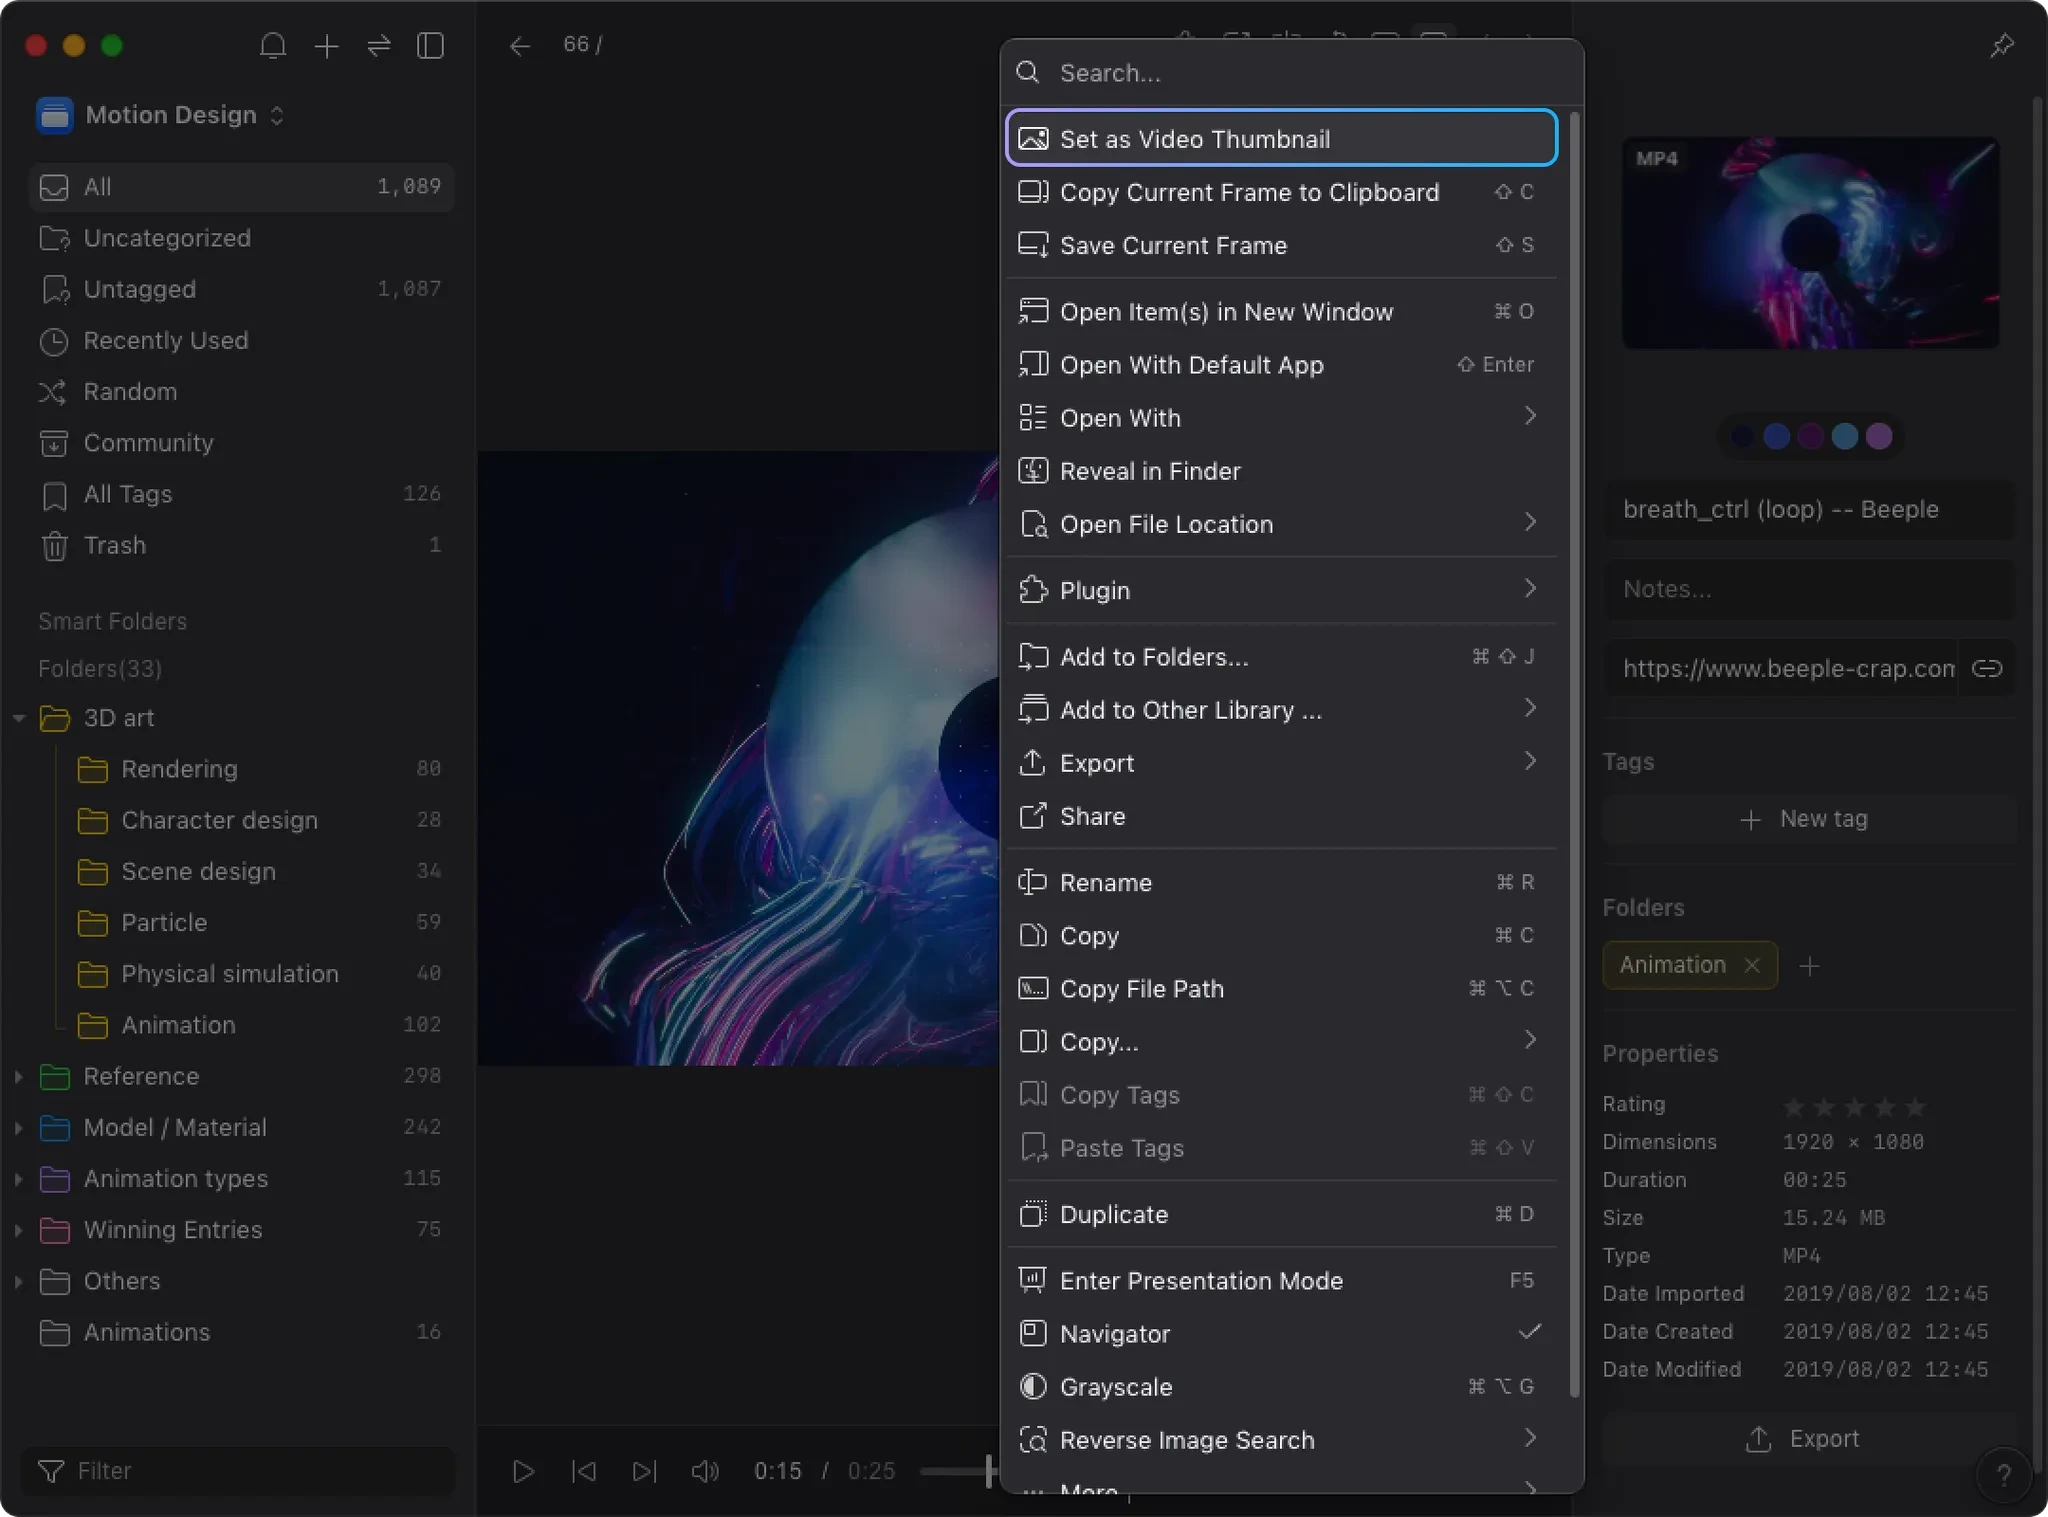This screenshot has height=1517, width=2048.
Task: Go back with the left arrow icon
Action: (x=519, y=45)
